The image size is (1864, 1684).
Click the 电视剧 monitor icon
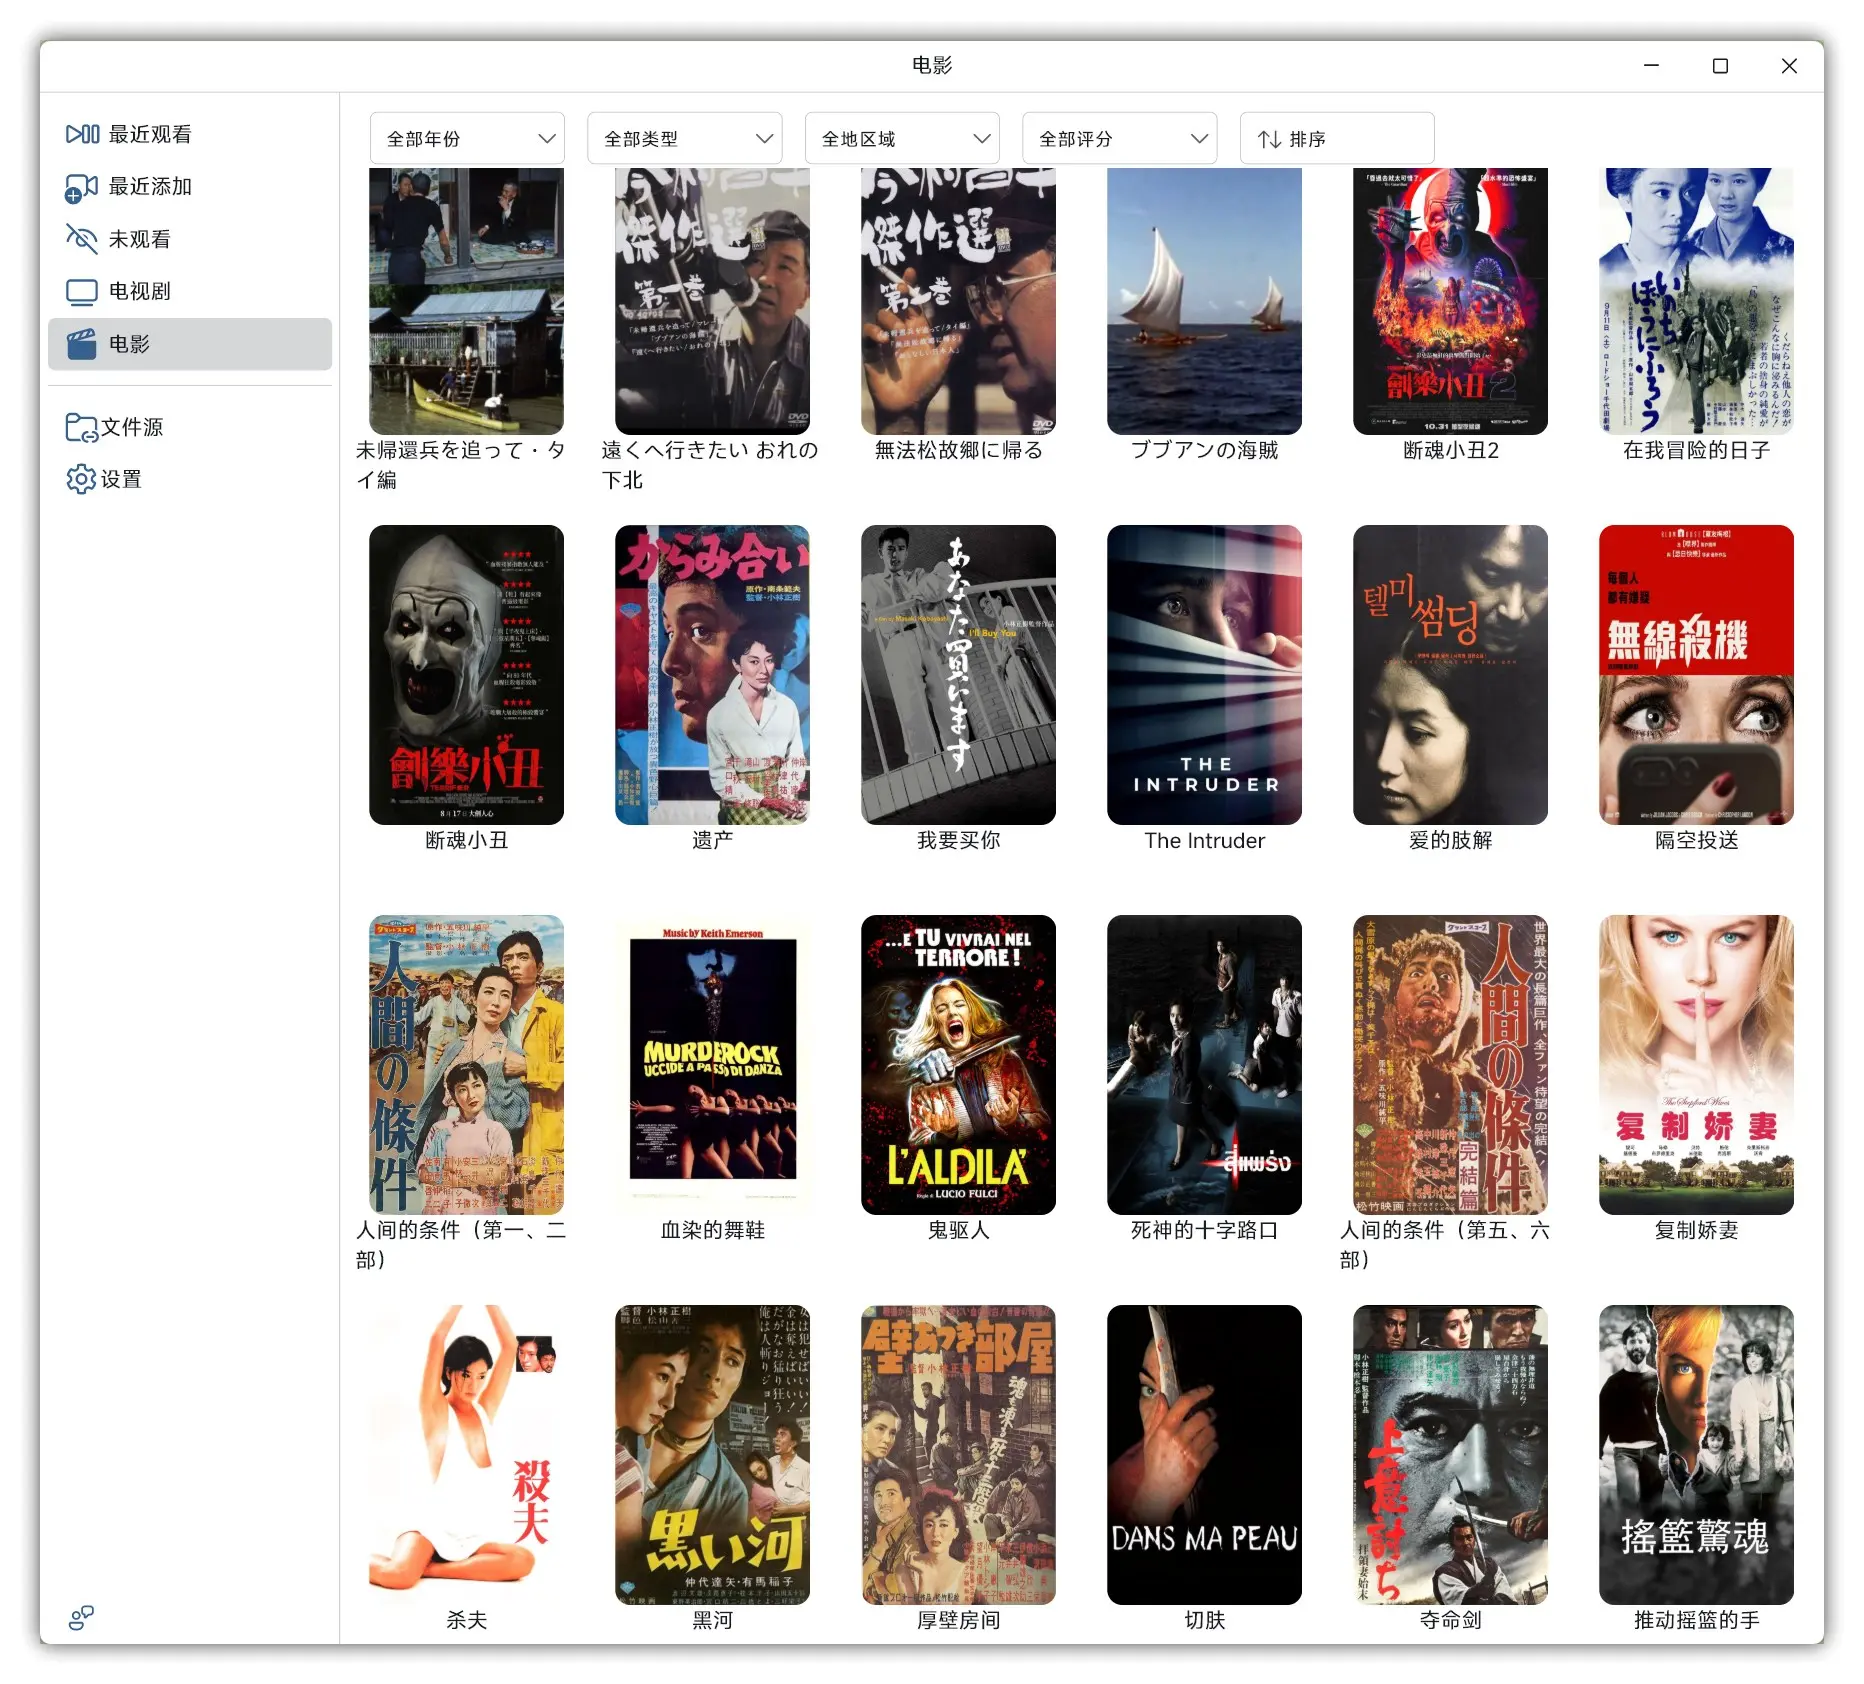tap(82, 291)
